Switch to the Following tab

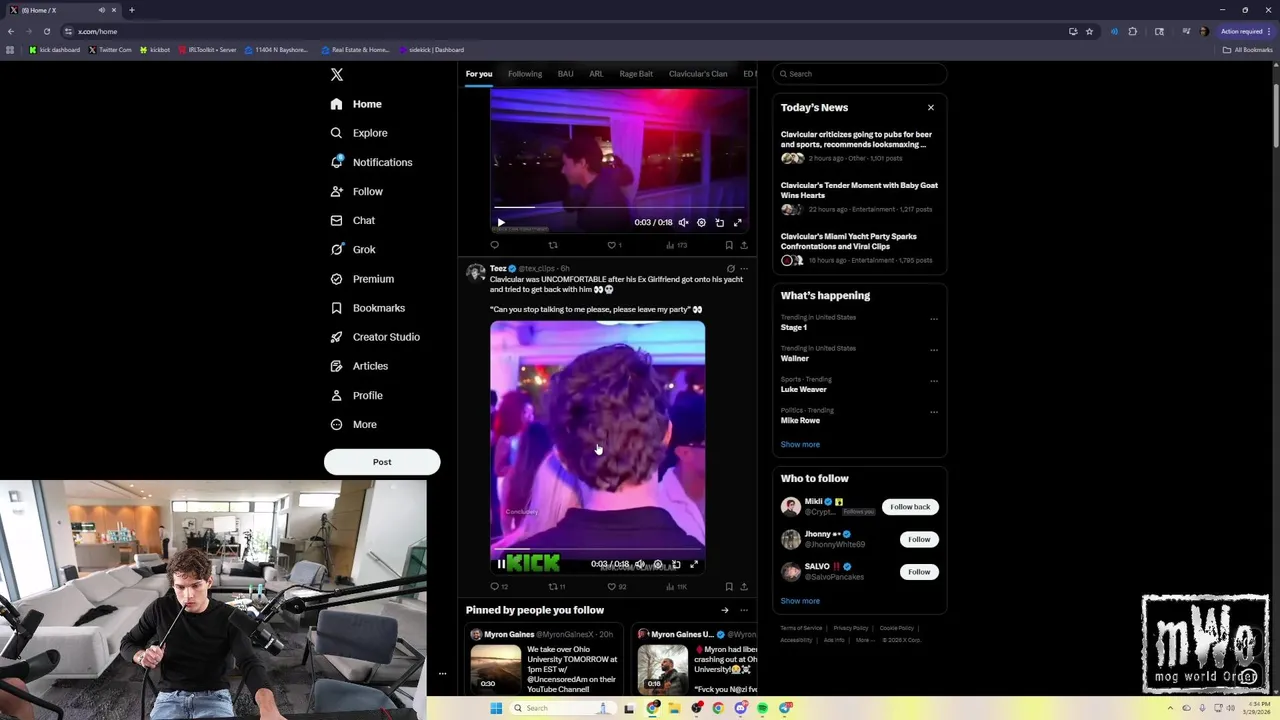coord(525,74)
